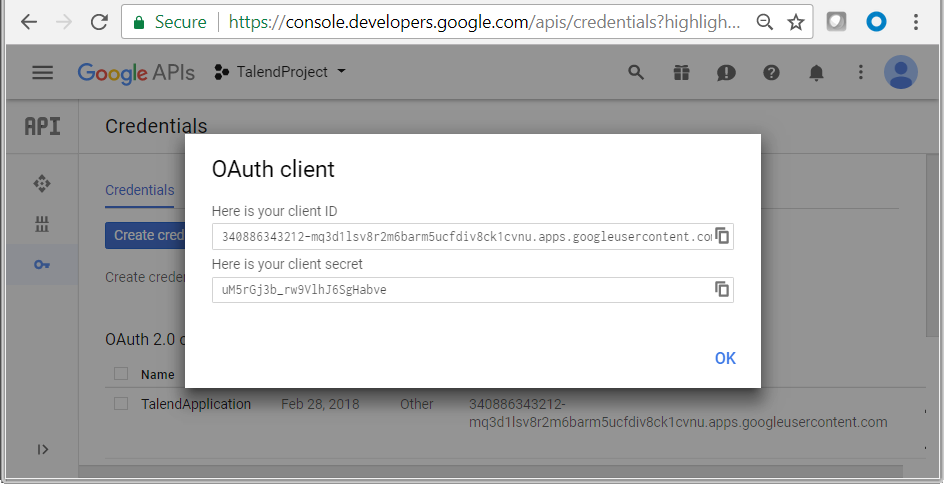Click the Feb 28, 2018 creation date
The width and height of the screenshot is (944, 484).
pyautogui.click(x=320, y=404)
